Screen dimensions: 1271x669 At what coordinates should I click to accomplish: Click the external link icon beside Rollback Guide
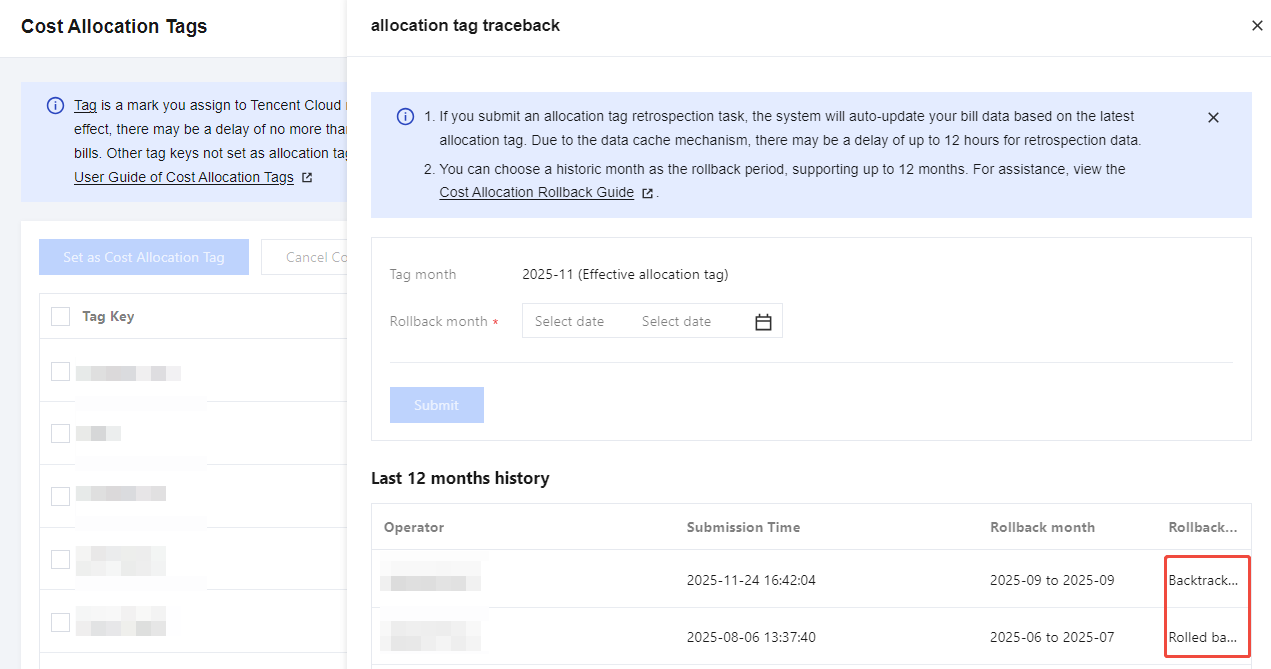[648, 193]
